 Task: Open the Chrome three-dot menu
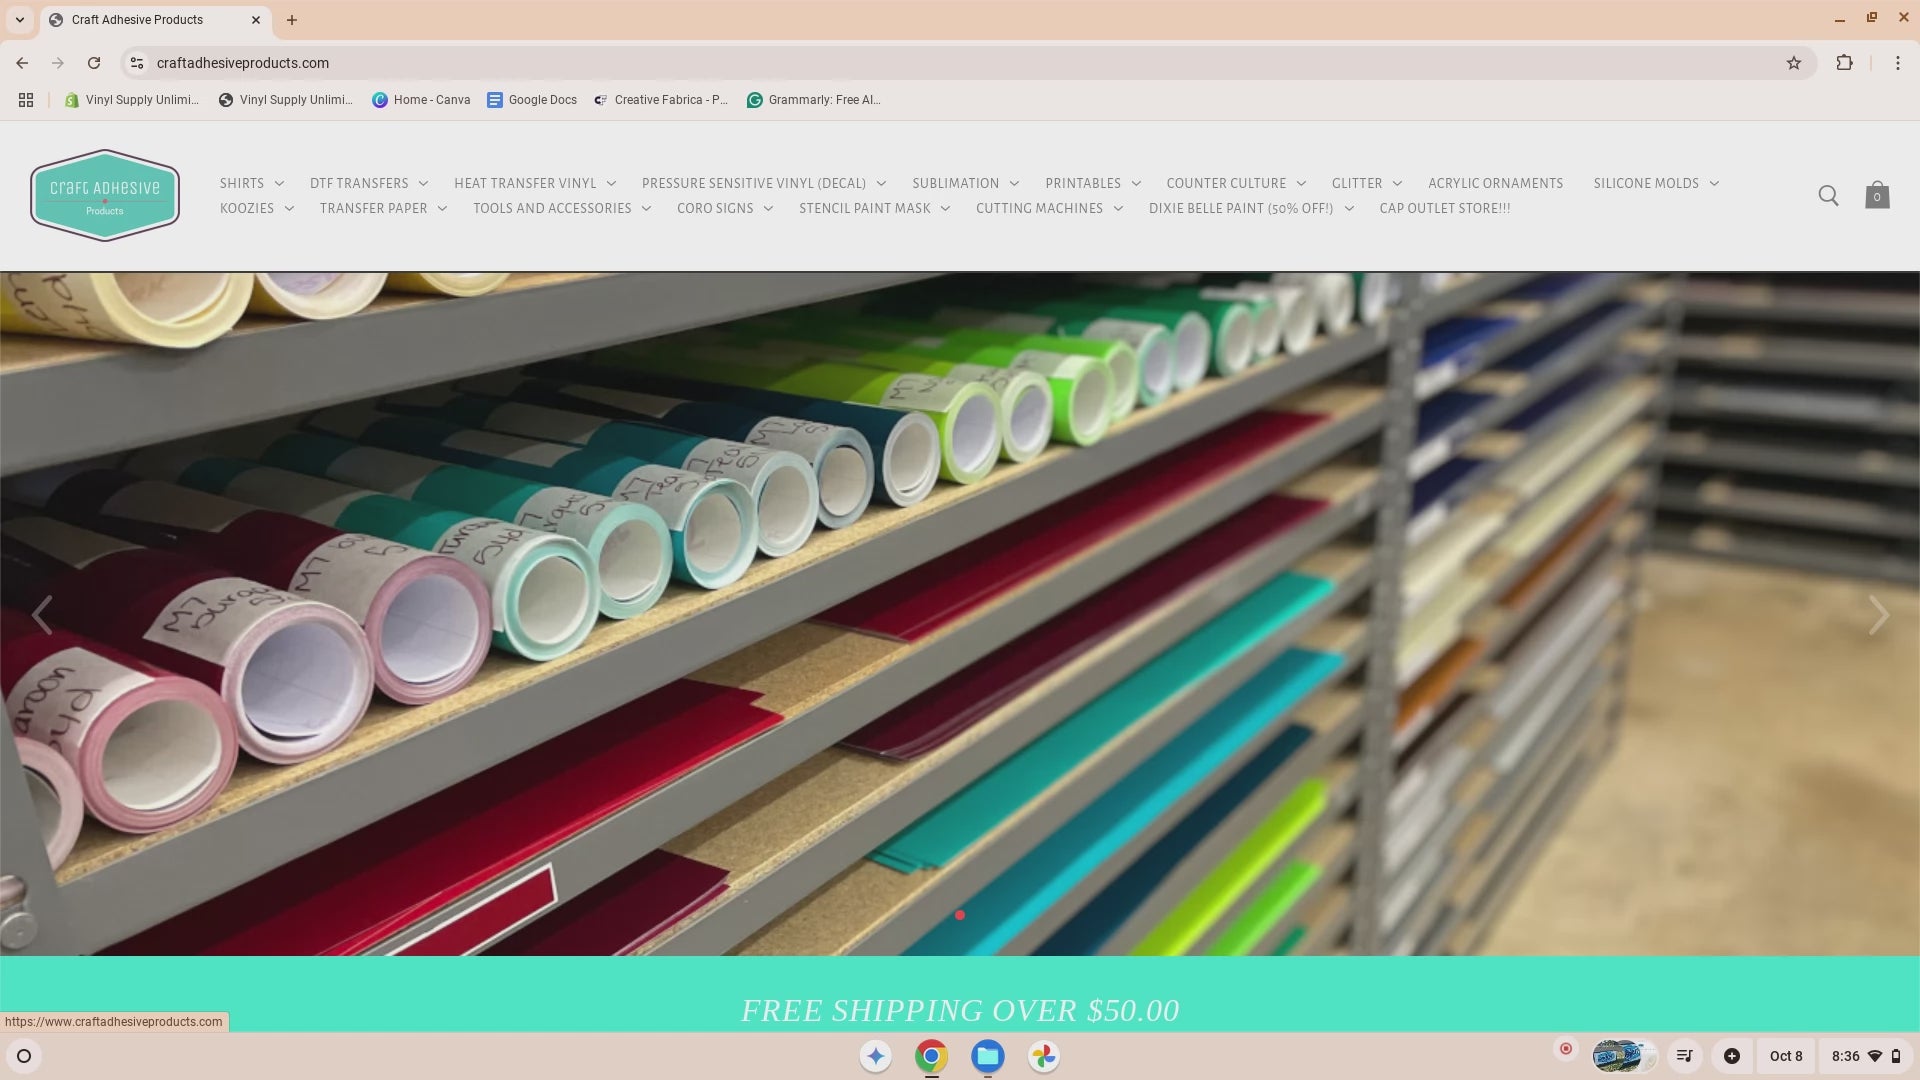coord(1897,63)
